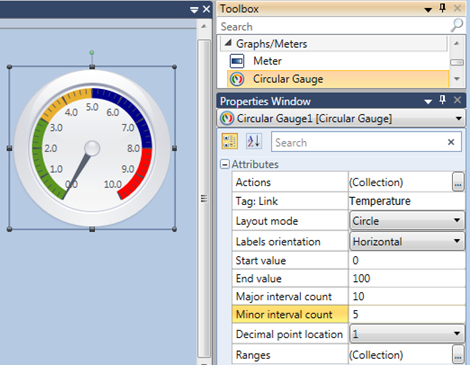
Task: Close the Toolbox panel
Action: pyautogui.click(x=457, y=8)
